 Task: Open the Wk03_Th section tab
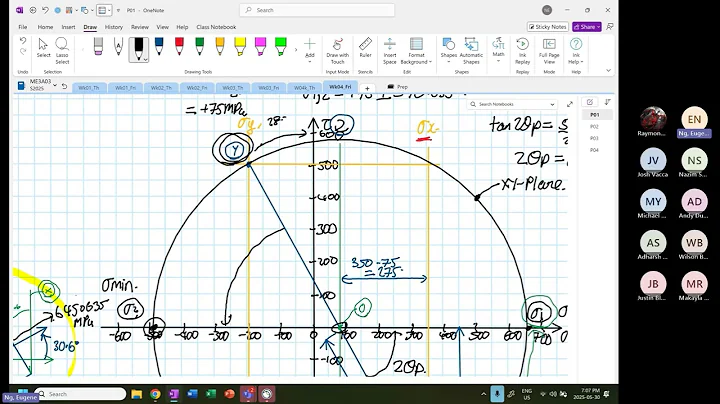[x=233, y=88]
